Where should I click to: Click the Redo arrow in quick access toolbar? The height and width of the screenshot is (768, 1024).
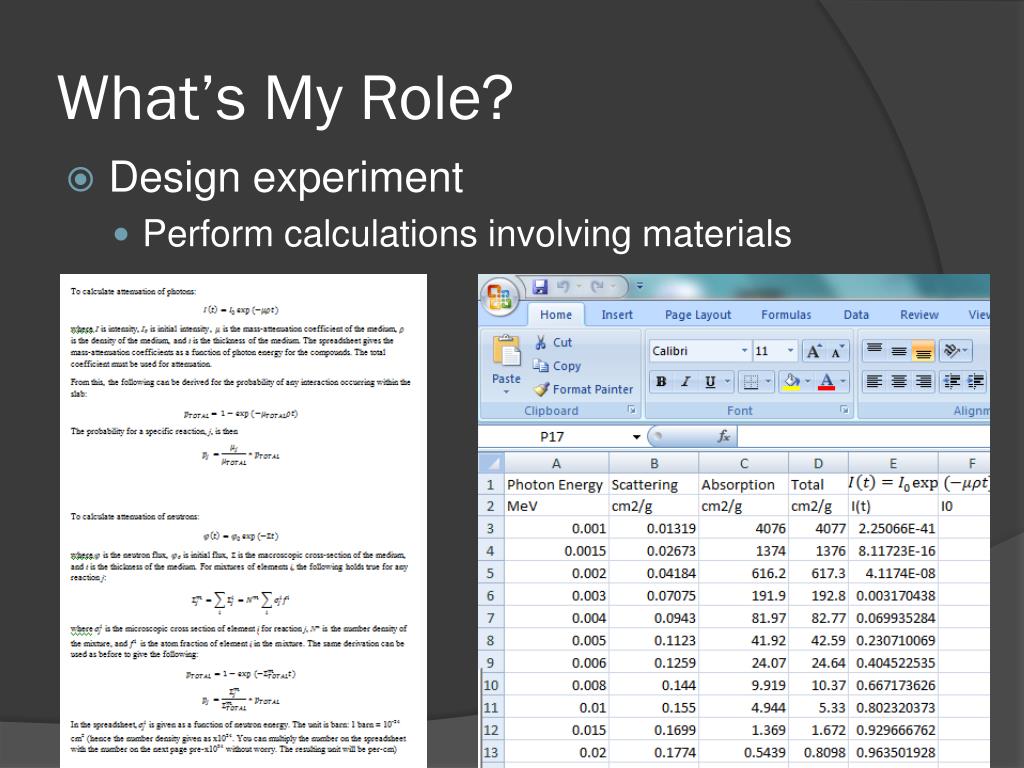pos(596,287)
